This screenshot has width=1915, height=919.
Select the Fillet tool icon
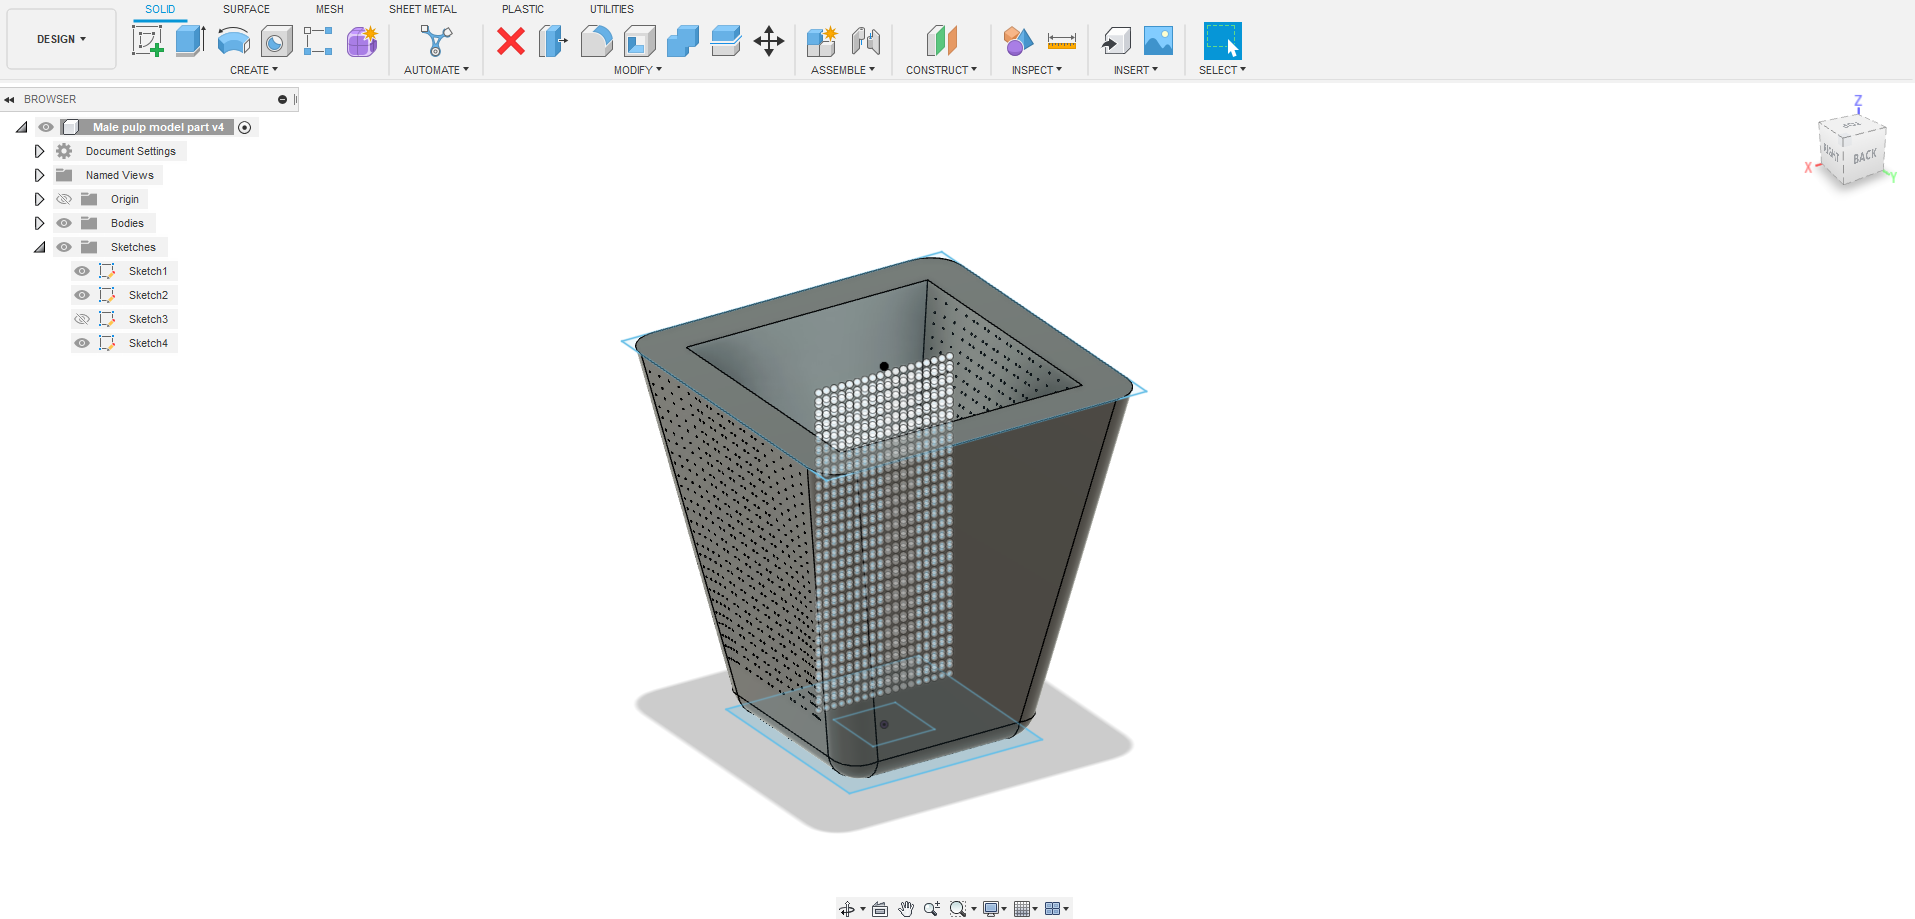coord(597,41)
